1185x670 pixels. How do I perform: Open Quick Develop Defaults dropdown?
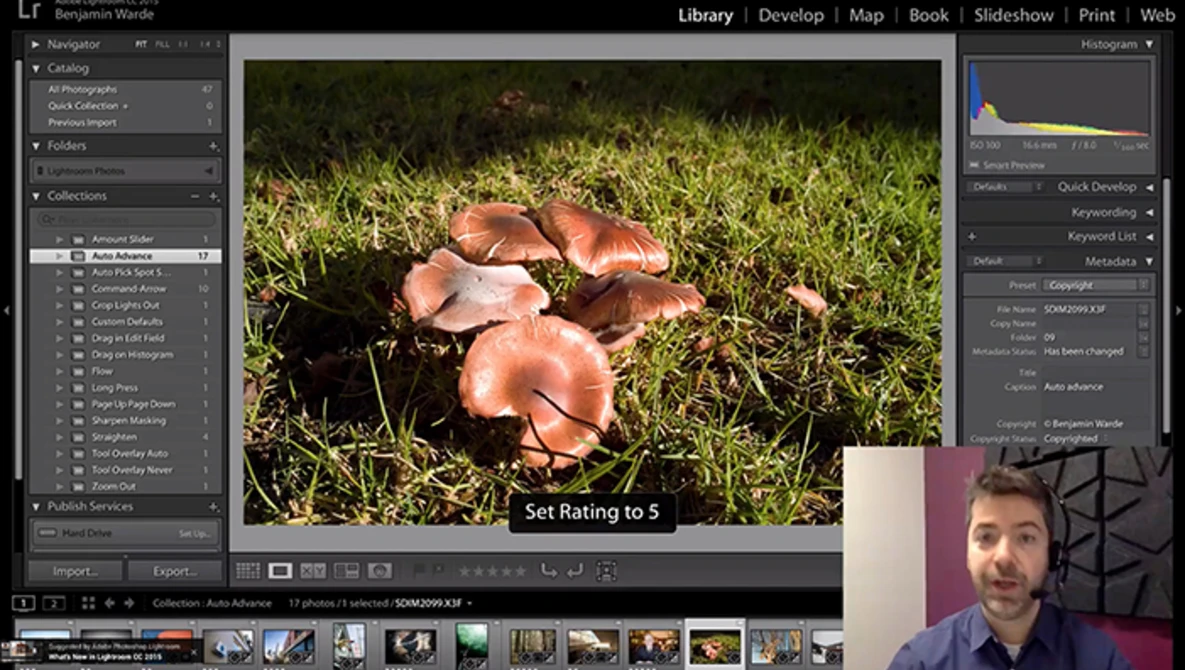(x=1006, y=187)
